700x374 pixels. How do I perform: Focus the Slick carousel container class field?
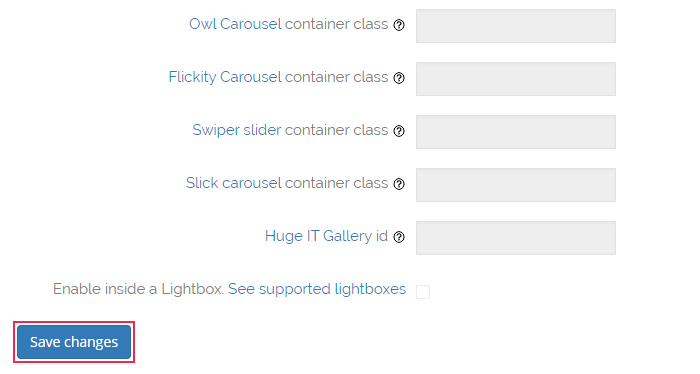point(516,185)
